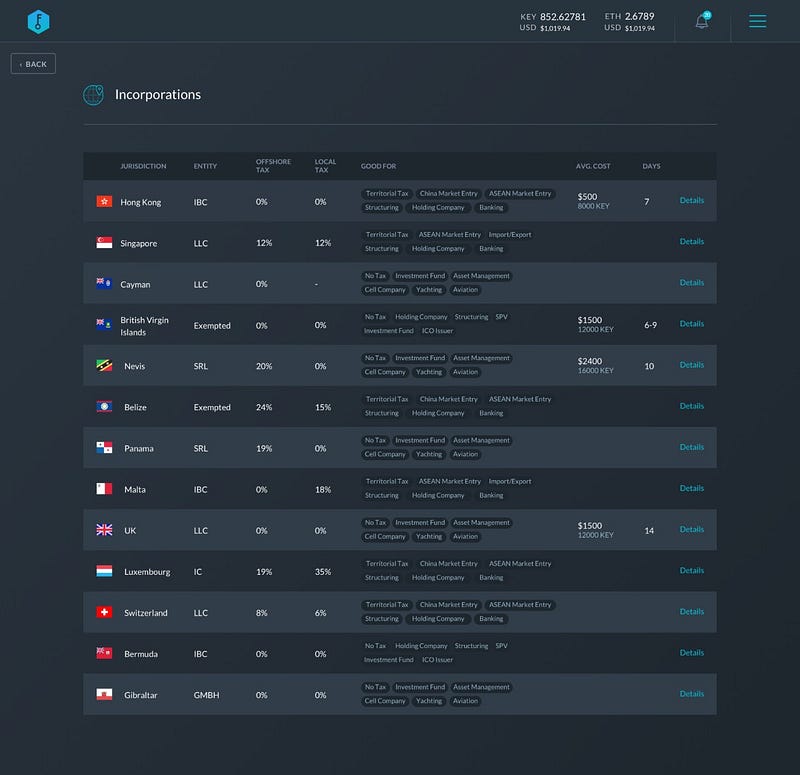The width and height of the screenshot is (800, 775).
Task: Click the Nevis flag icon
Action: pos(104,365)
